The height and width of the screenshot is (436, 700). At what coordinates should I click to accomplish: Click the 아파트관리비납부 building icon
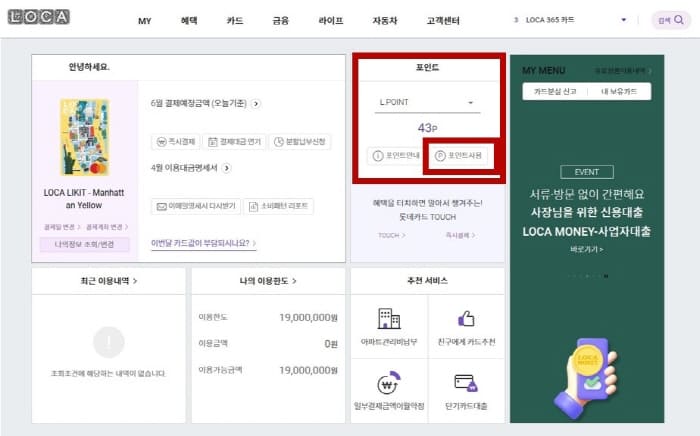[x=389, y=319]
